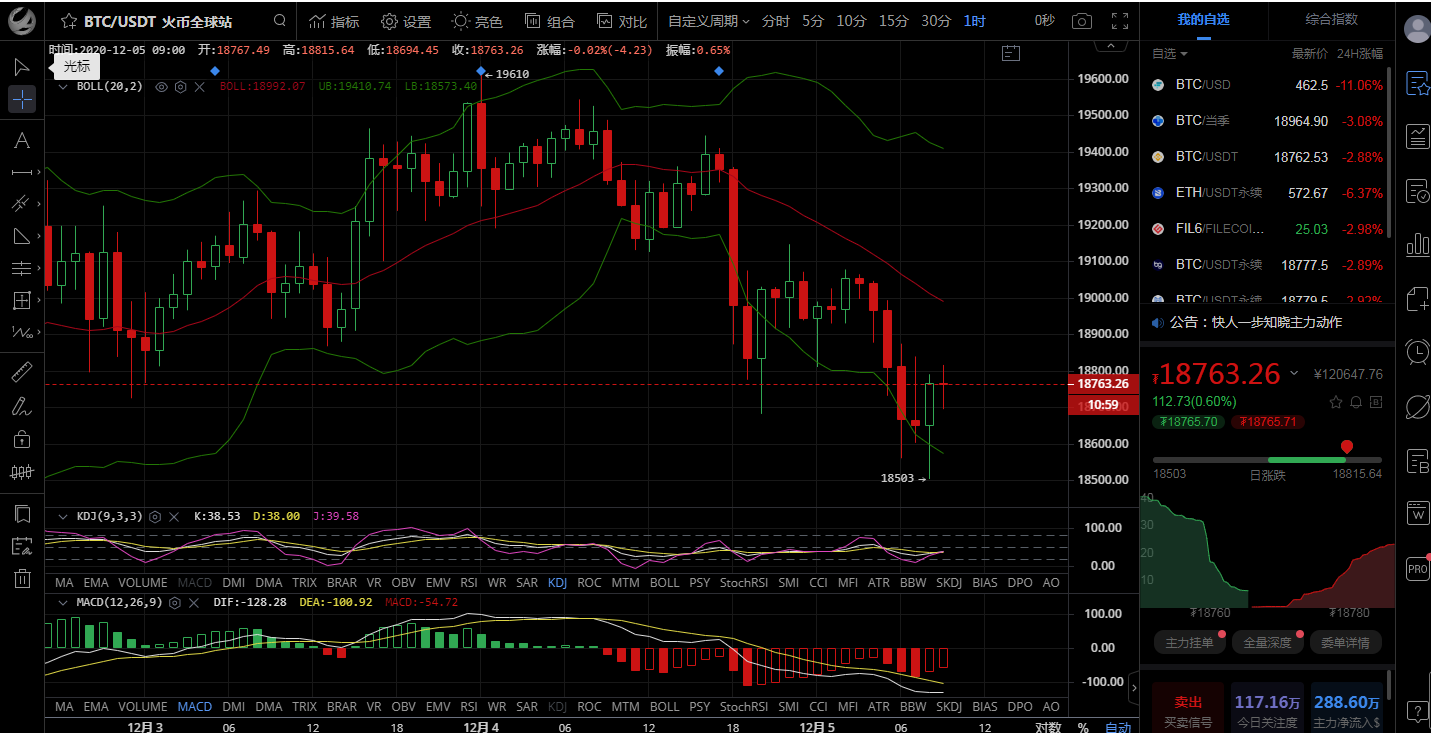Viewport: 1431px width, 733px height.
Task: Select the 1时 hourly interval
Action: [974, 21]
